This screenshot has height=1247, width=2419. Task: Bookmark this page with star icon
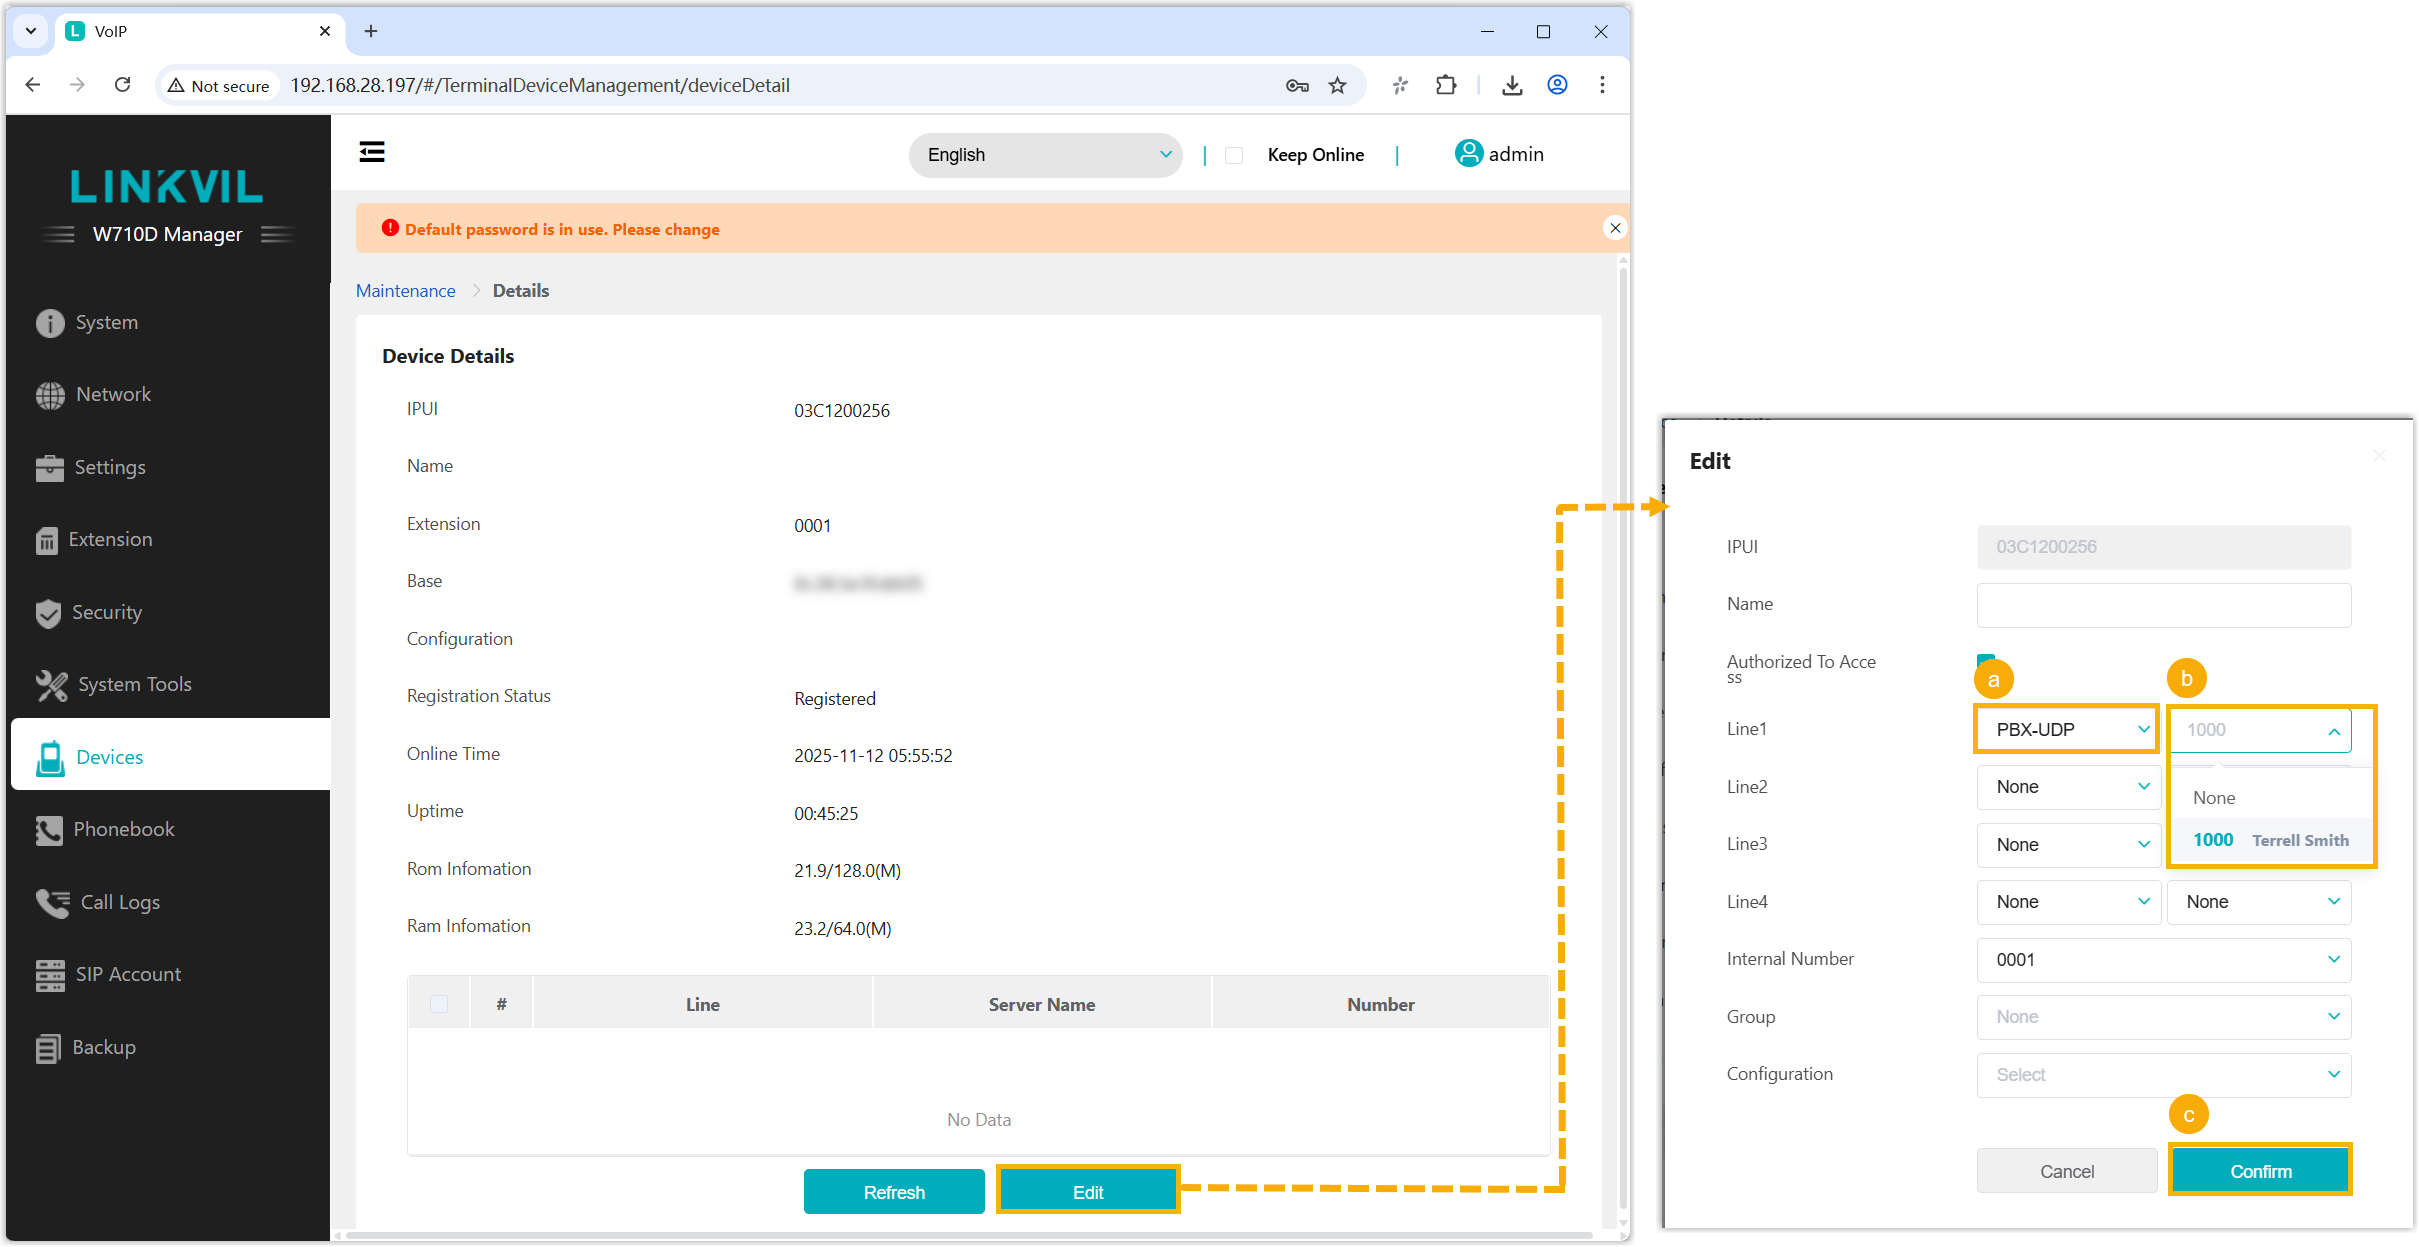[1338, 86]
